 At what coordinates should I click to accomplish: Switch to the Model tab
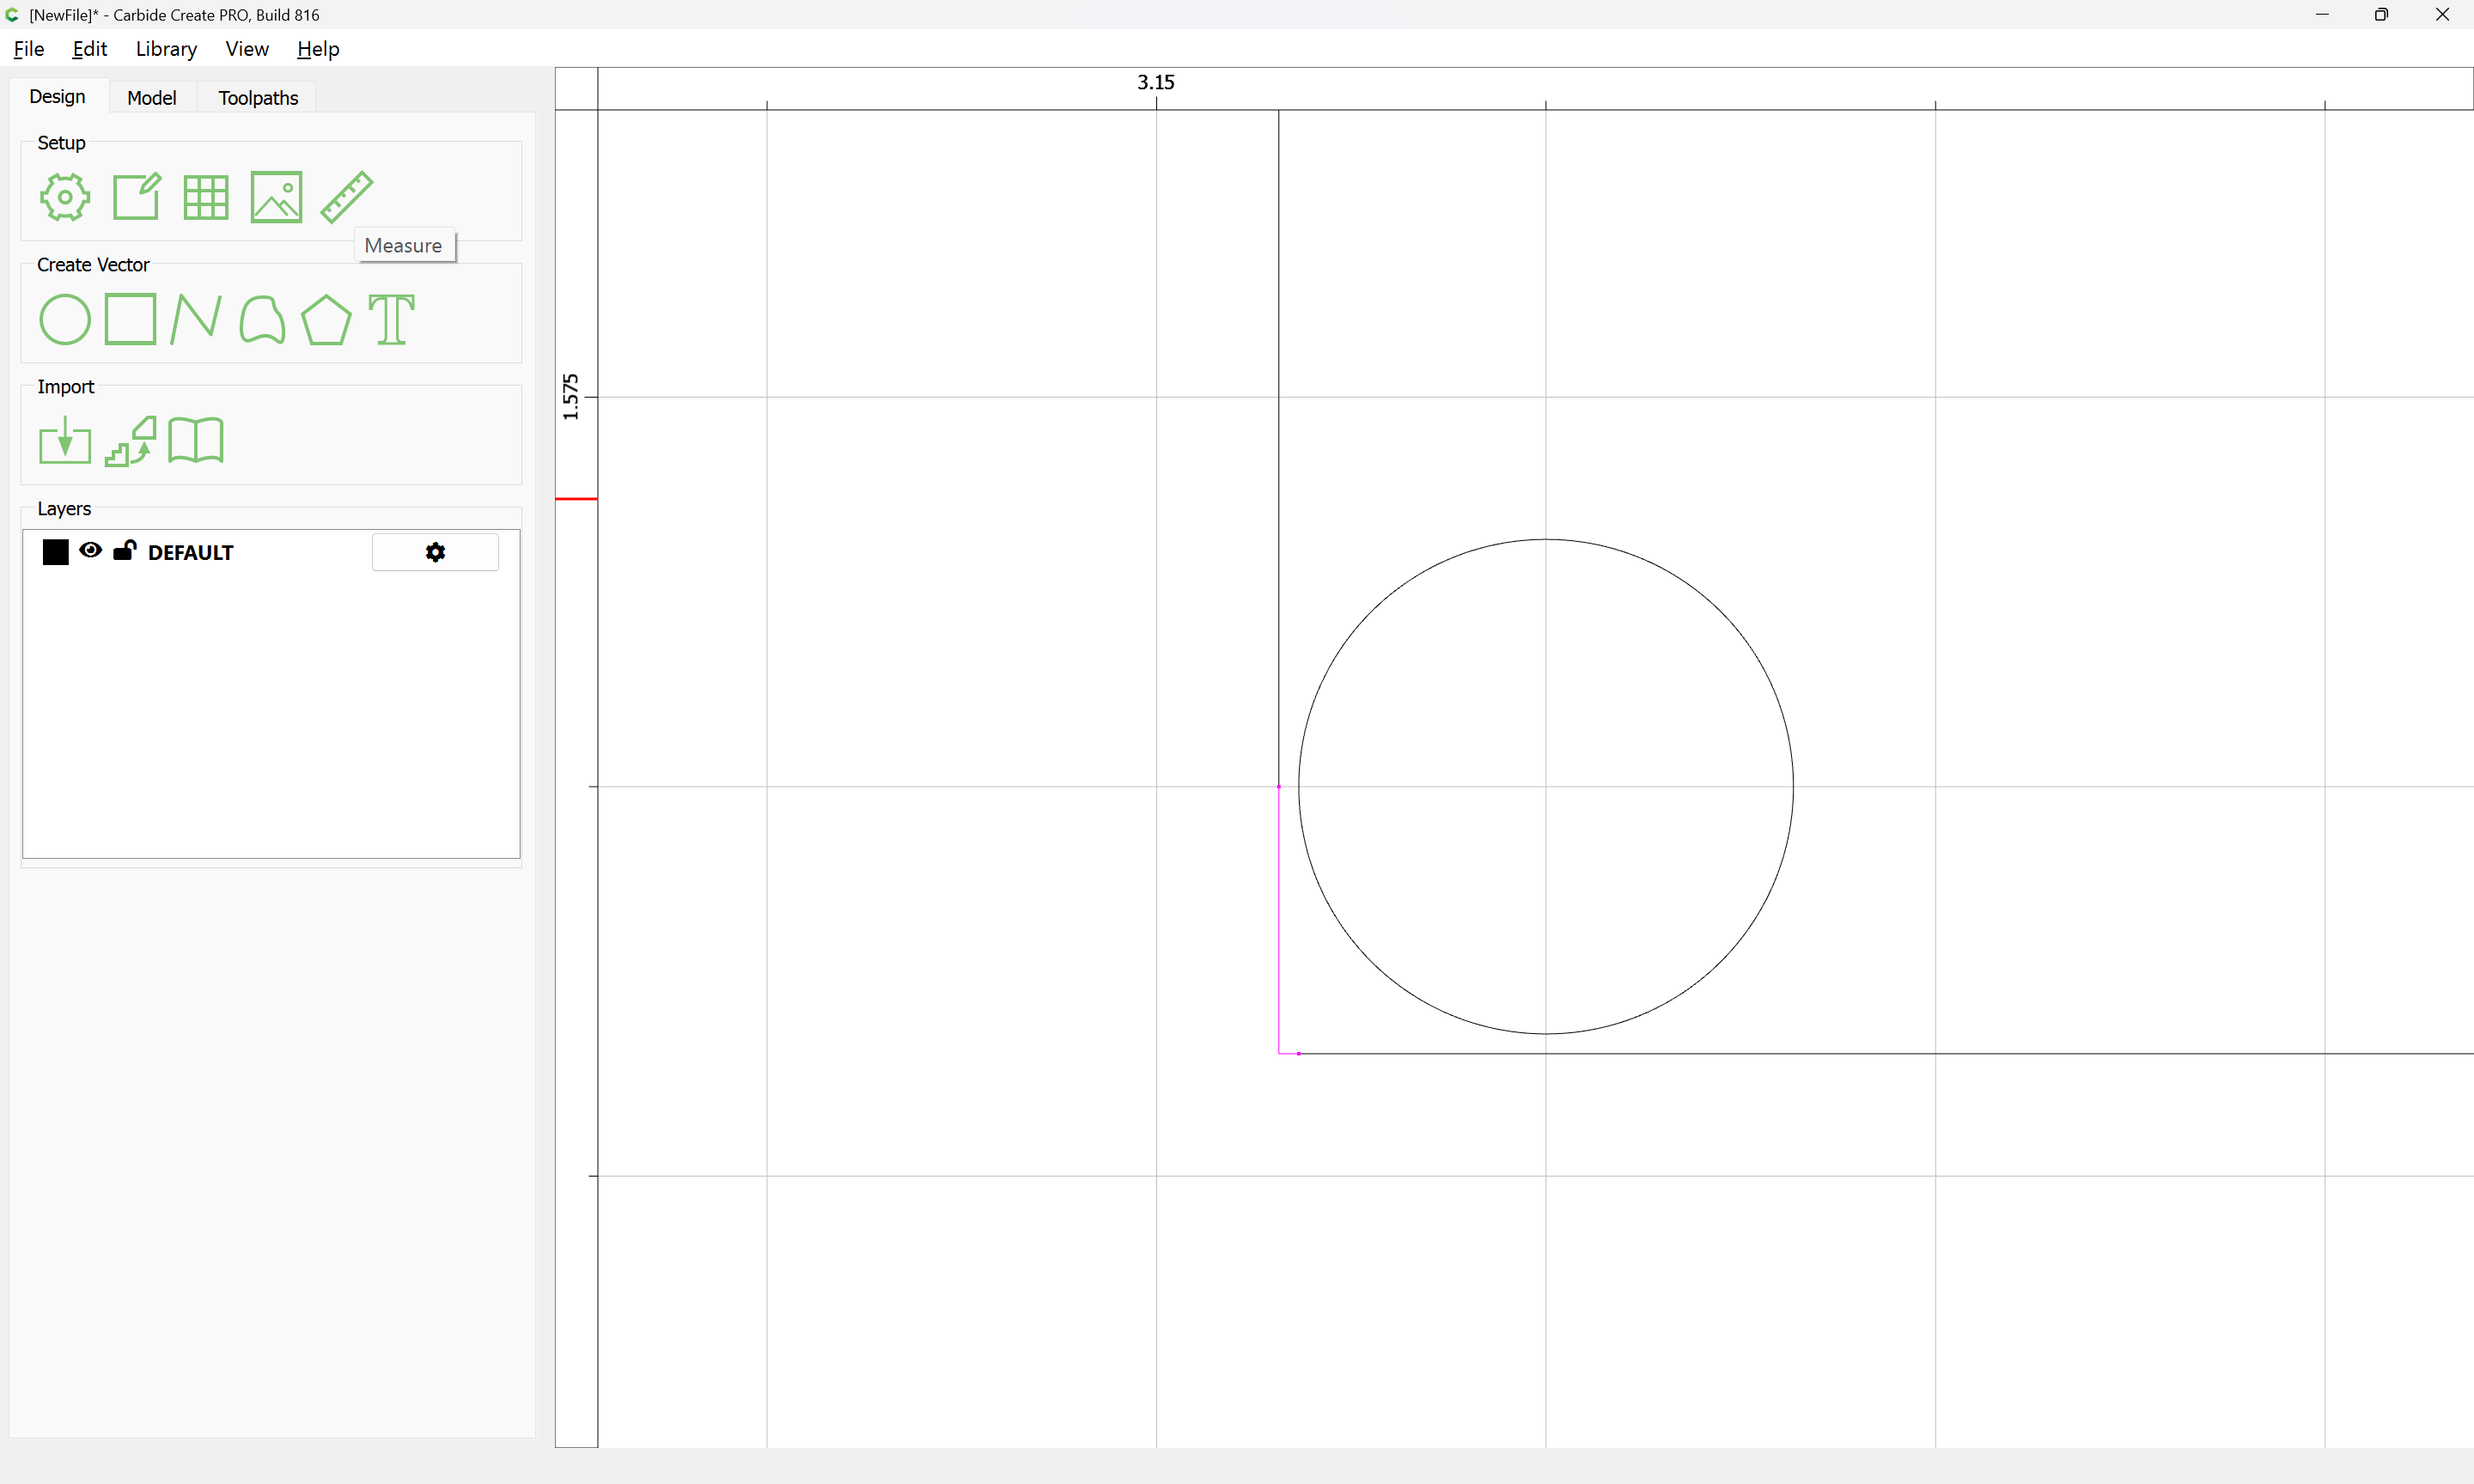[152, 97]
